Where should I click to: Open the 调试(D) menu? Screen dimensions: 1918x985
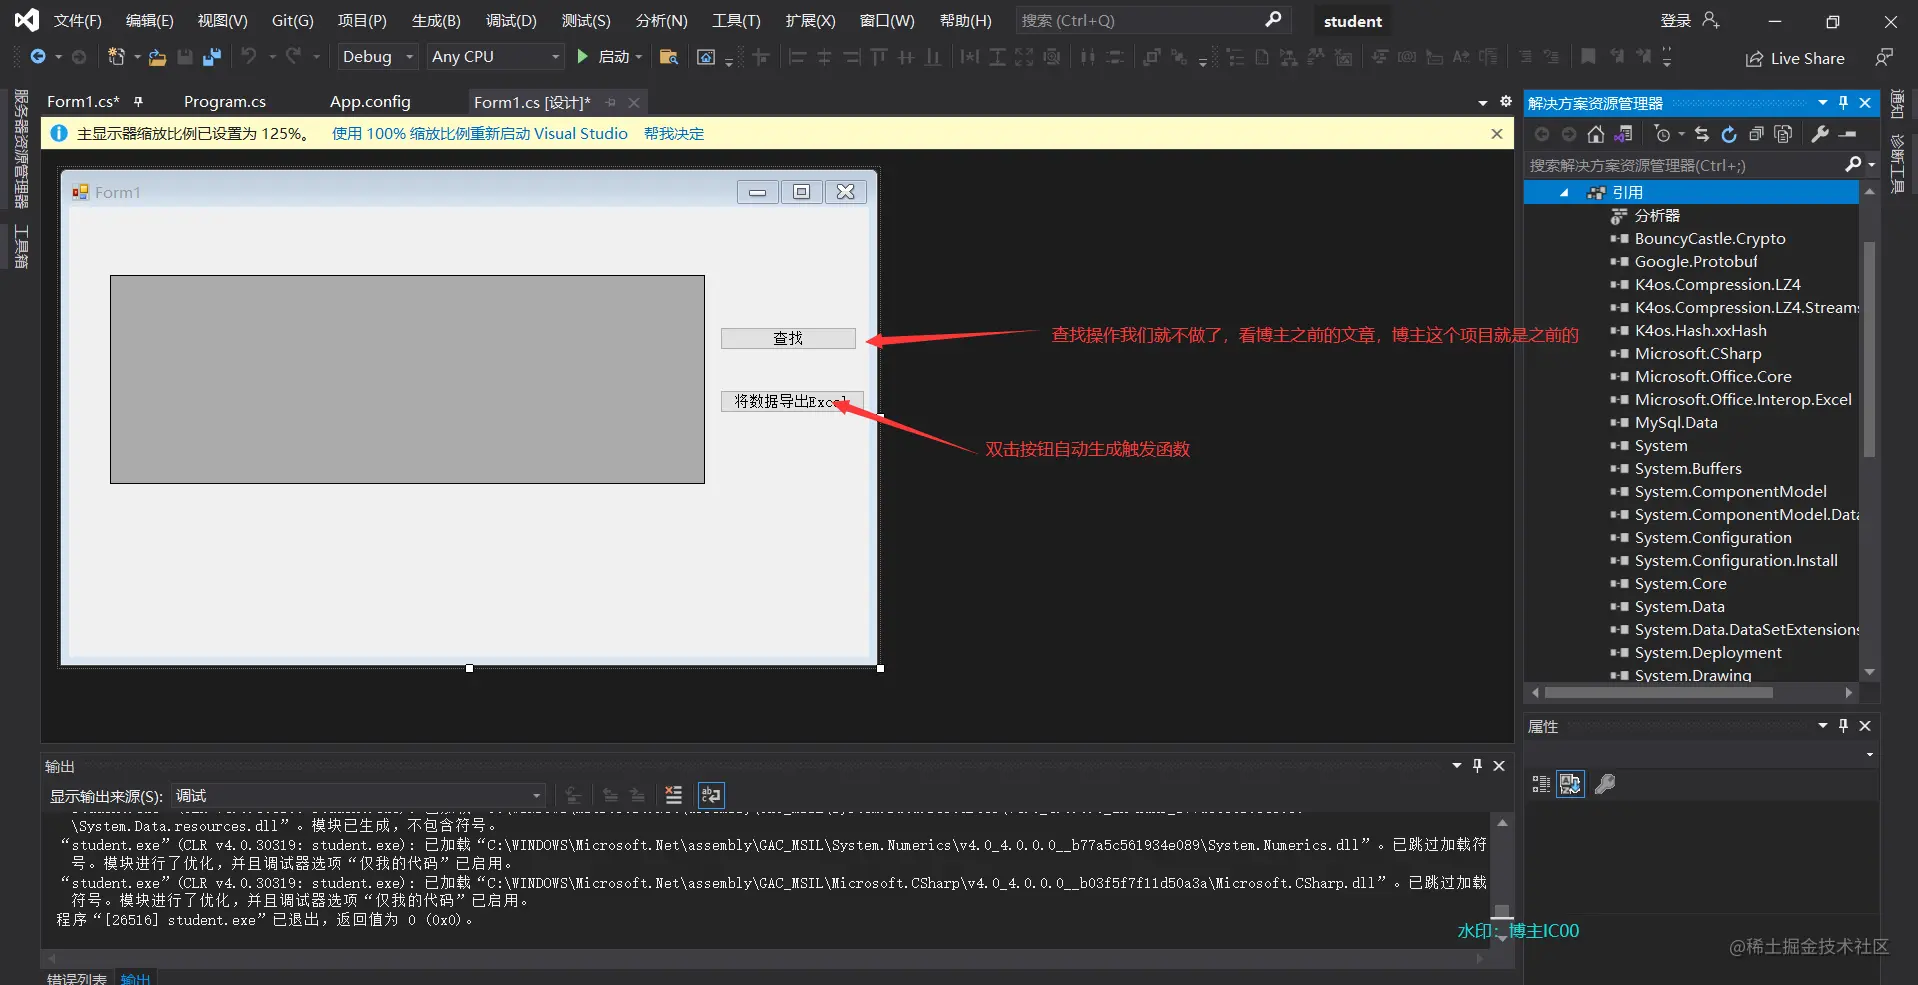[x=511, y=20]
